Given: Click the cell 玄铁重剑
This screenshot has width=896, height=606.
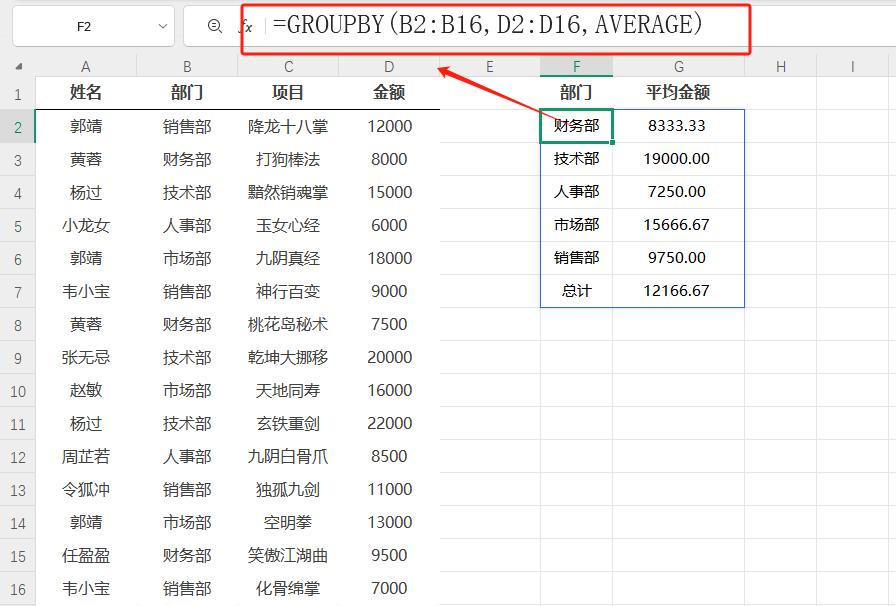Looking at the screenshot, I should click(x=288, y=424).
